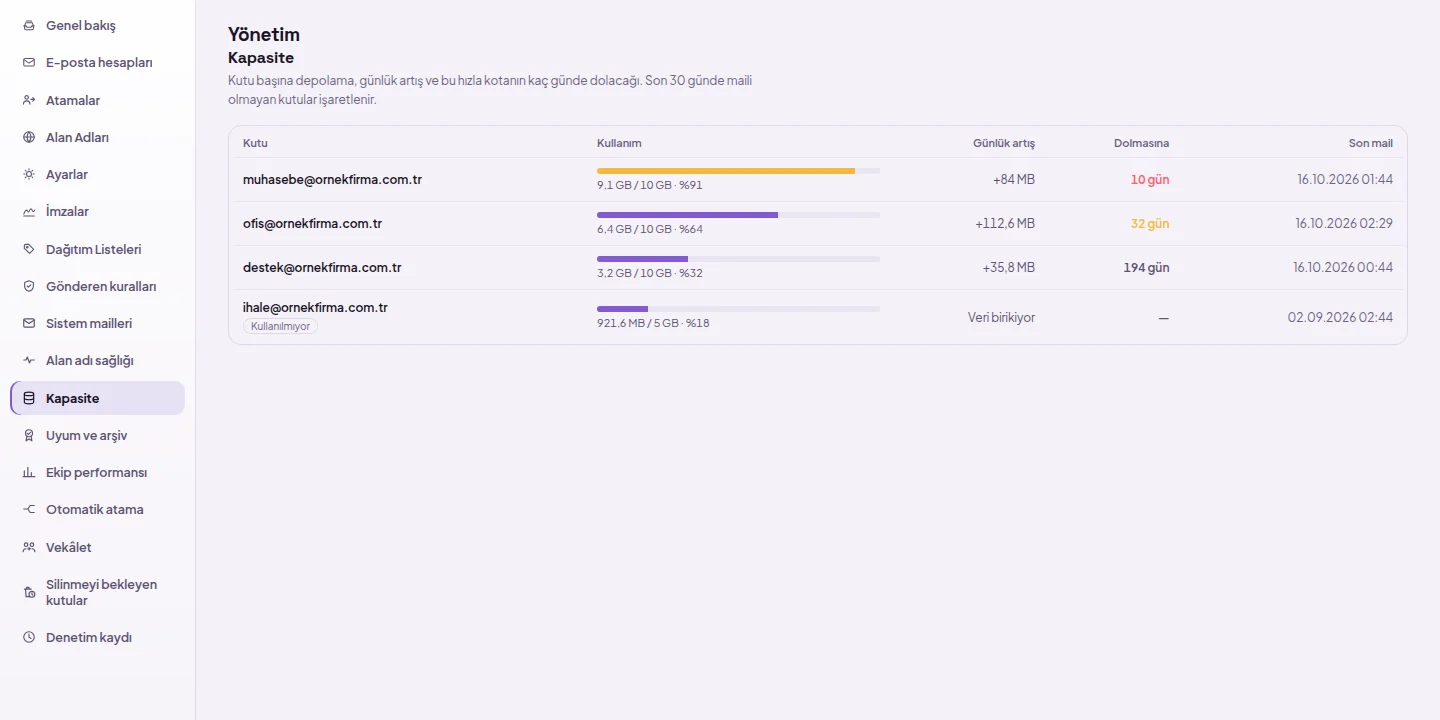
Task: Click the Dolmasına column header
Action: click(1141, 143)
